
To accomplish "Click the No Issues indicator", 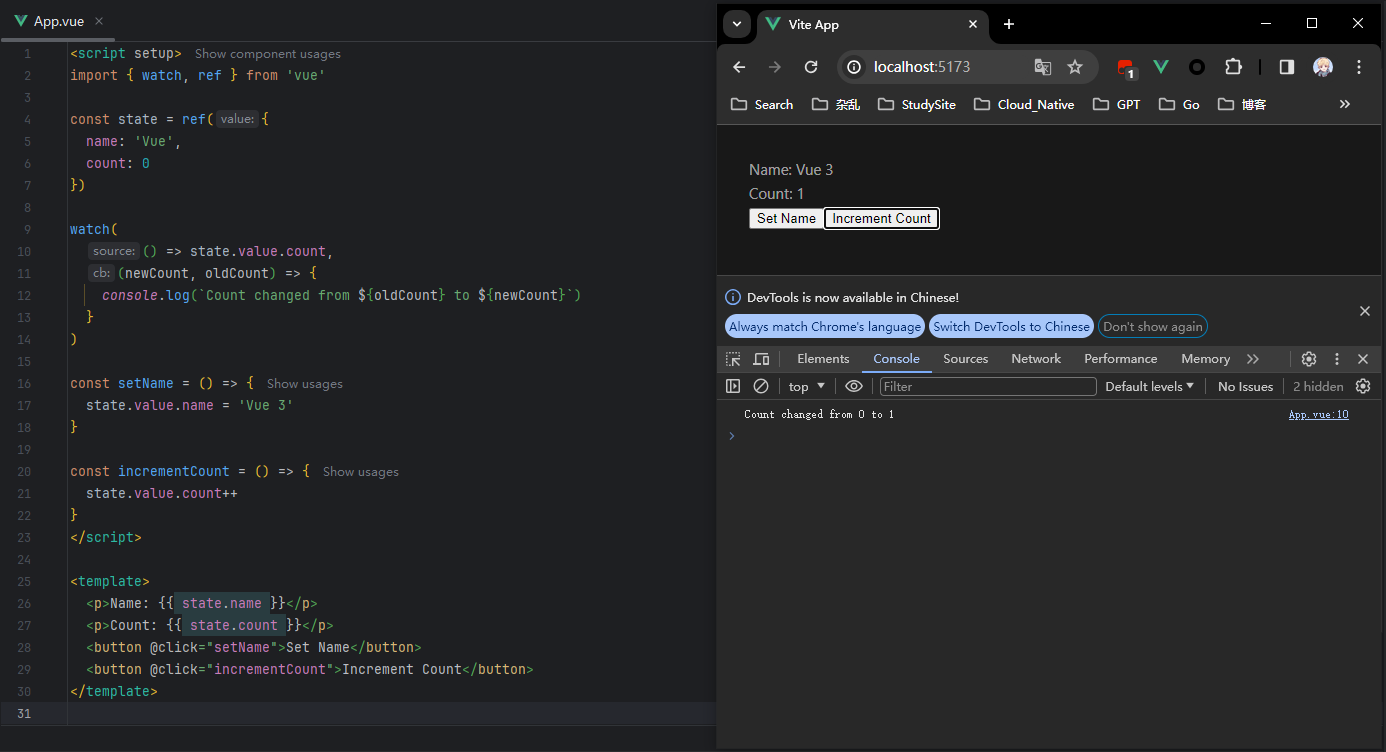I will [1245, 386].
